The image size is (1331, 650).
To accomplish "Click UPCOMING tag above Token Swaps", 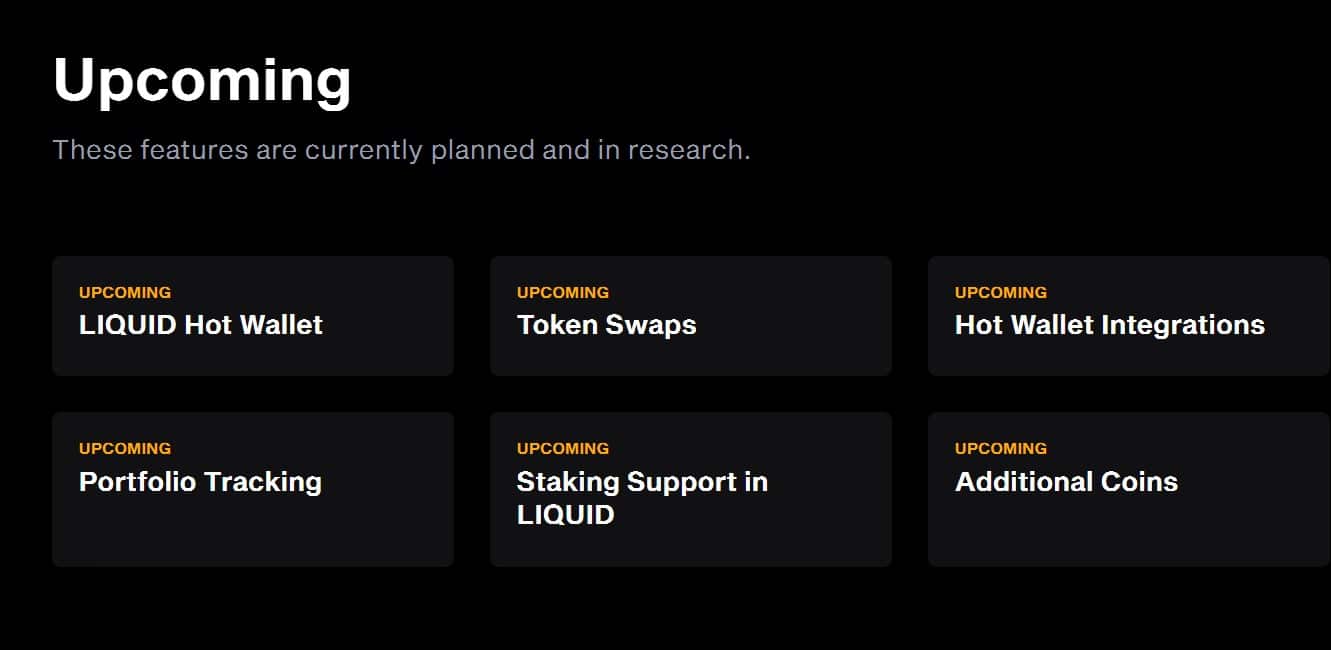I will click(x=563, y=292).
